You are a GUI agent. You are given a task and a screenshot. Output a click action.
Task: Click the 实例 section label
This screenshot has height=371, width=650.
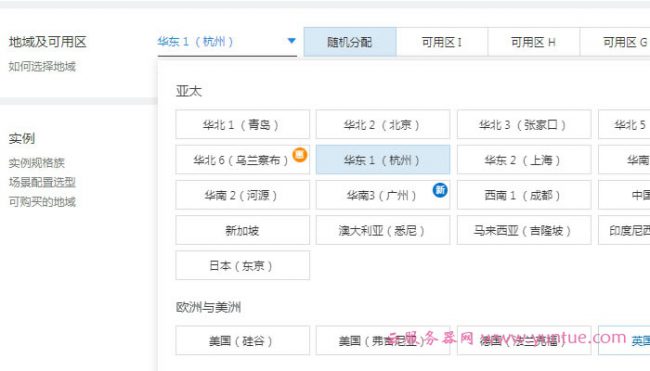[22, 138]
